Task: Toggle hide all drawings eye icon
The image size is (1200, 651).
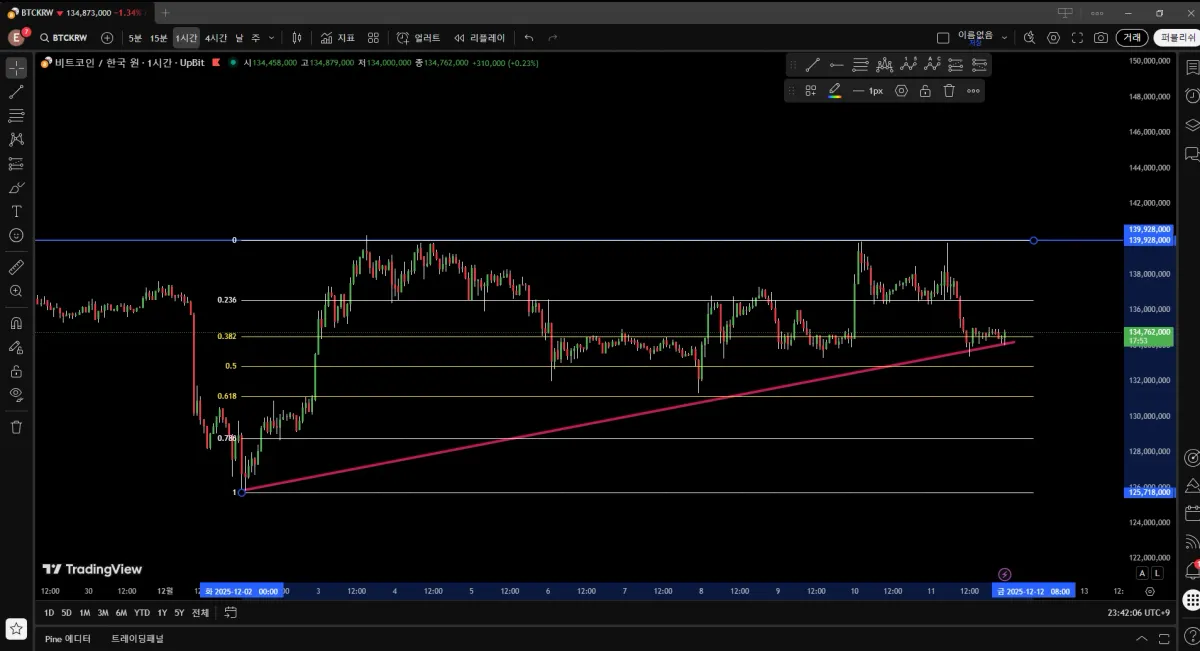Action: pos(16,394)
